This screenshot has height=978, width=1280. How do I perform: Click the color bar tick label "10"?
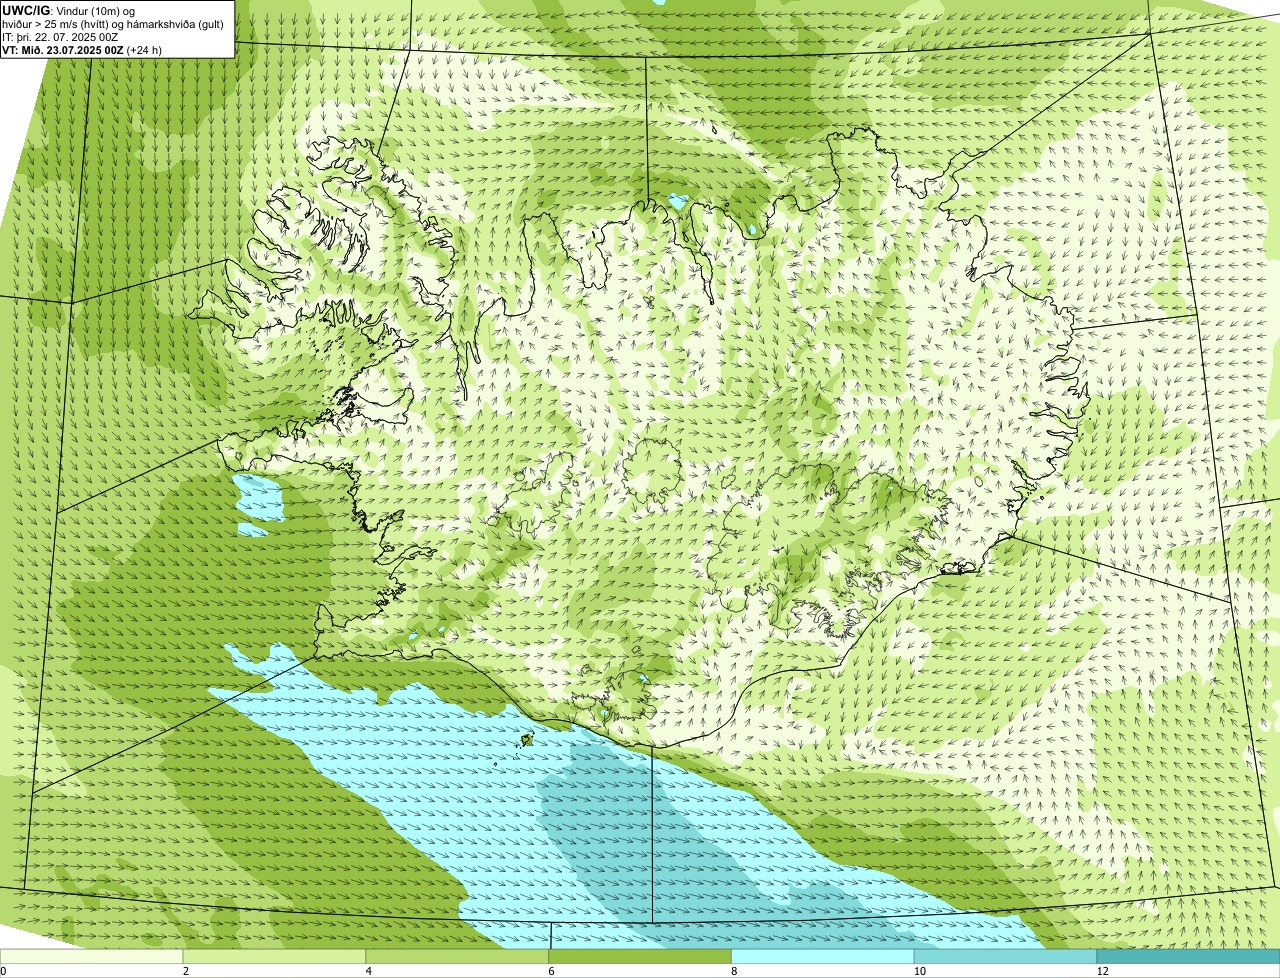pyautogui.click(x=919, y=971)
